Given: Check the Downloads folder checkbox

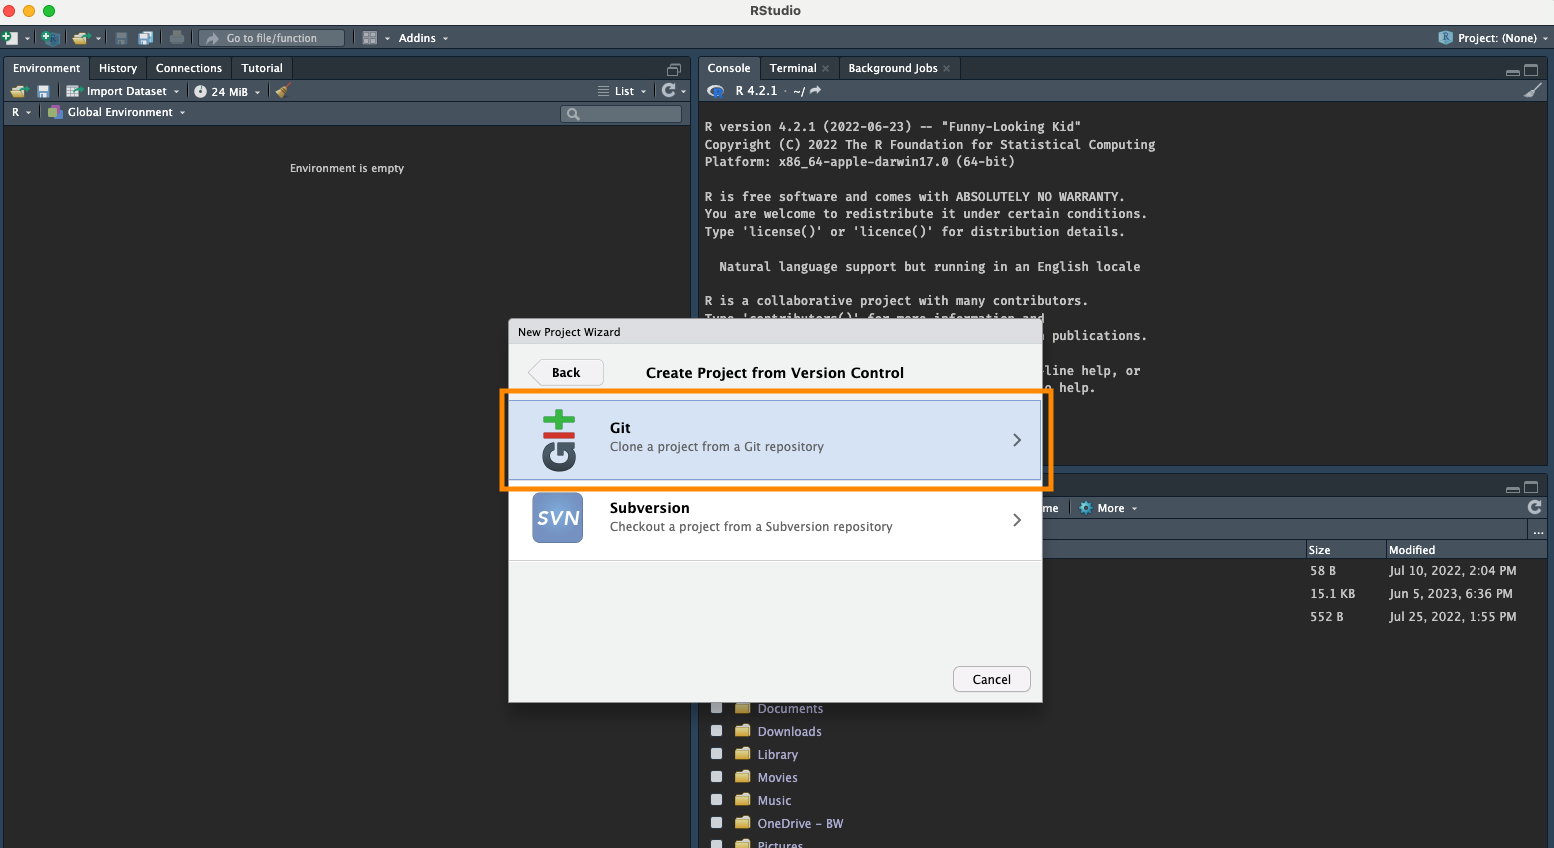Looking at the screenshot, I should [716, 731].
